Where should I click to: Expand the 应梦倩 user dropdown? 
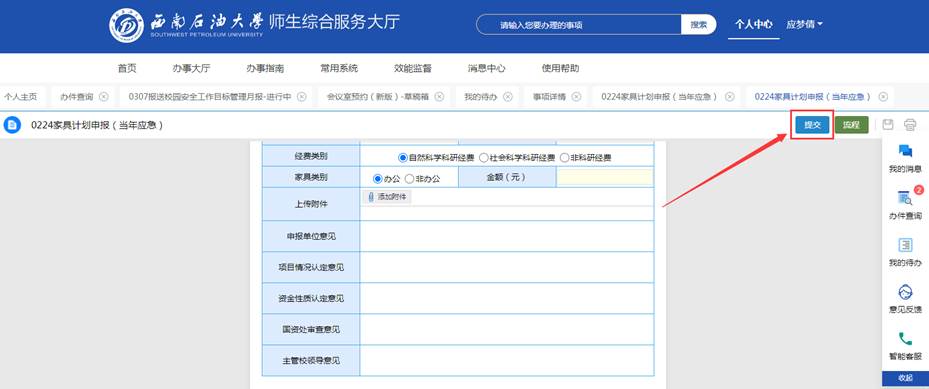804,24
